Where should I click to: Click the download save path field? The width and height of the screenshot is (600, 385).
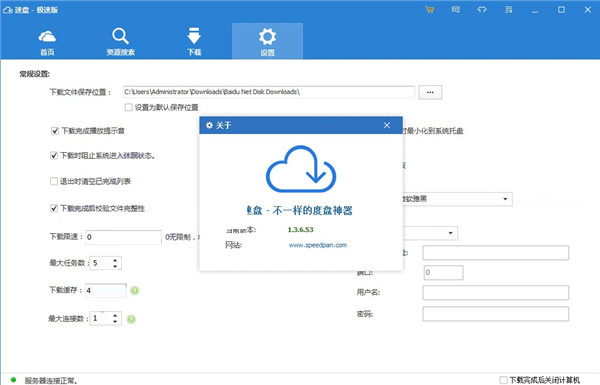coord(269,92)
